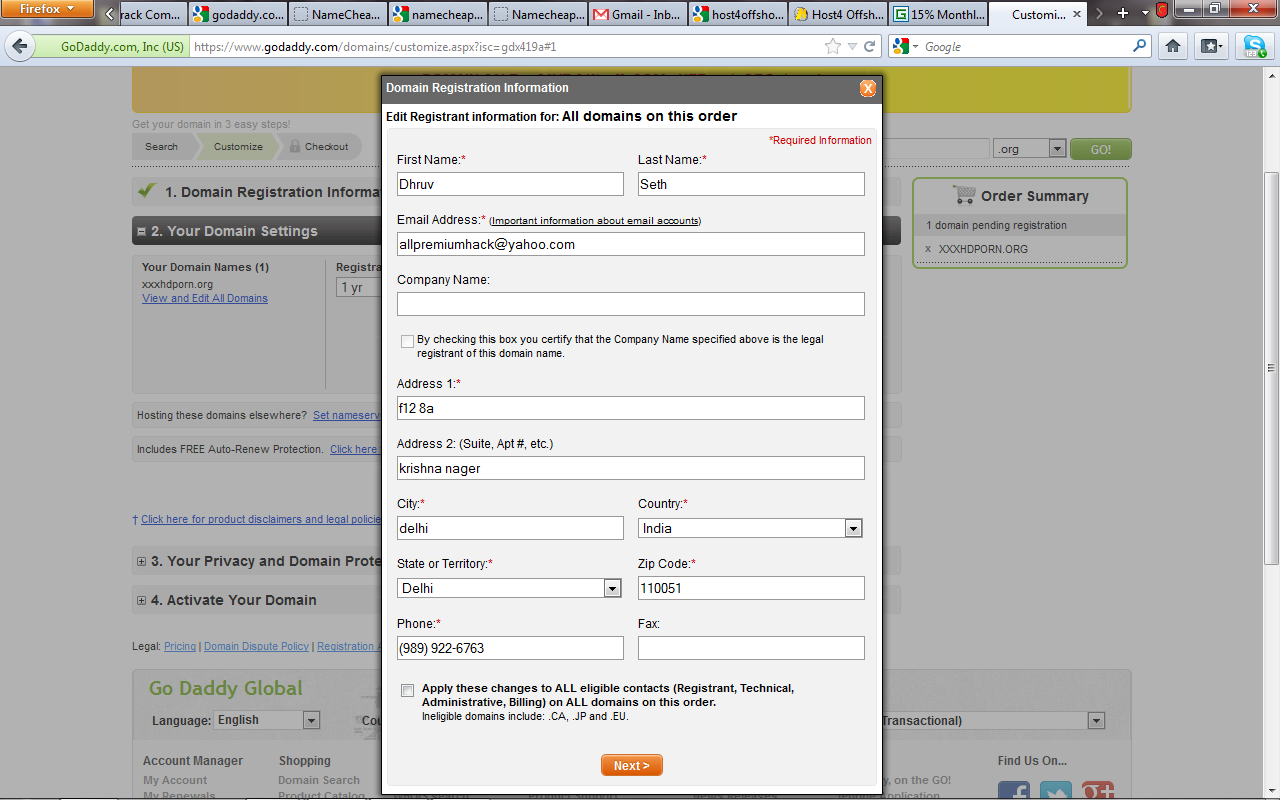Open a new tab with plus icon

(1123, 14)
